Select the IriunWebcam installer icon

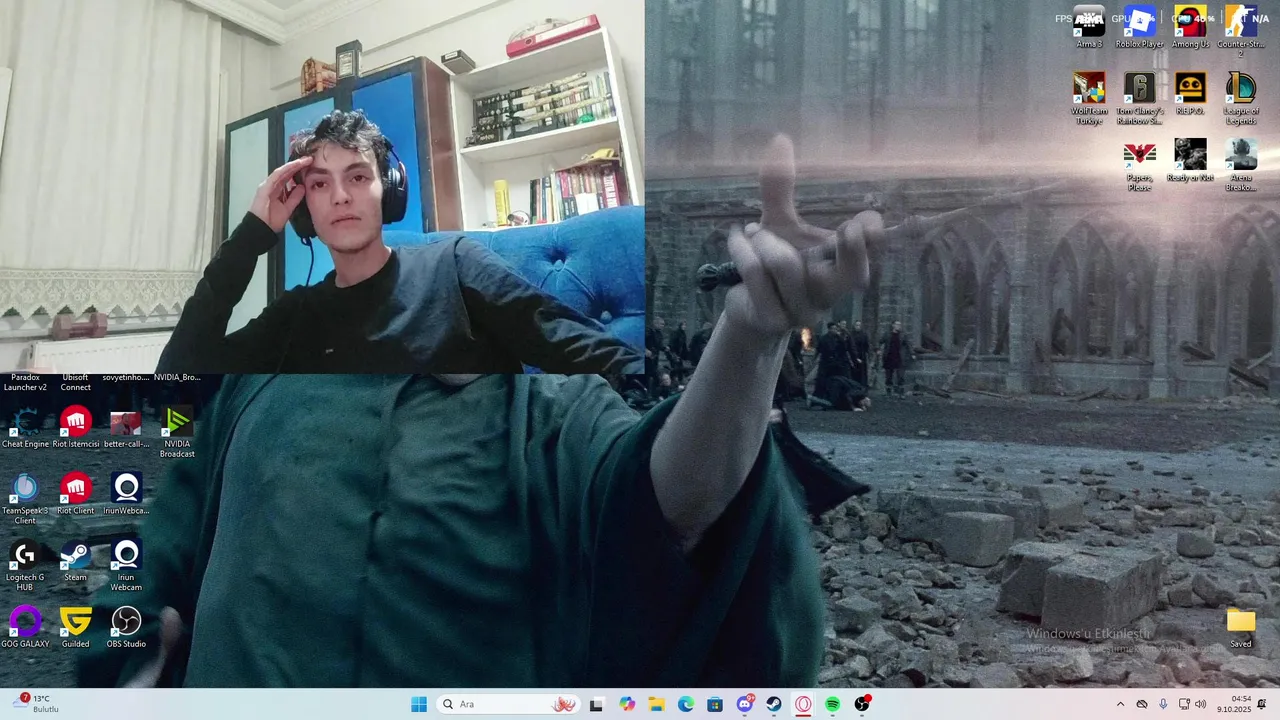point(126,494)
